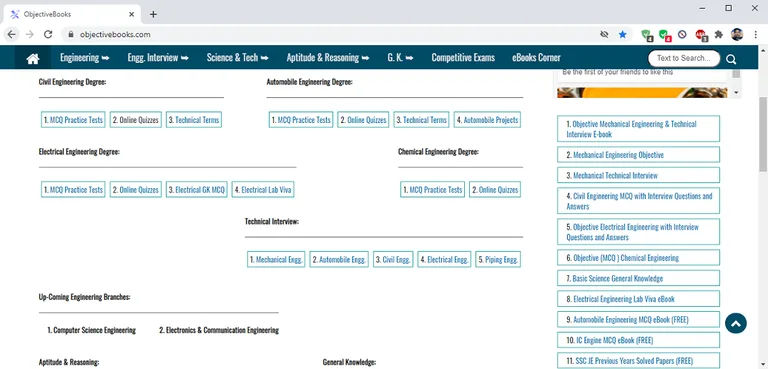This screenshot has height=369, width=768.
Task: Click the browser forward arrow
Action: point(29,34)
